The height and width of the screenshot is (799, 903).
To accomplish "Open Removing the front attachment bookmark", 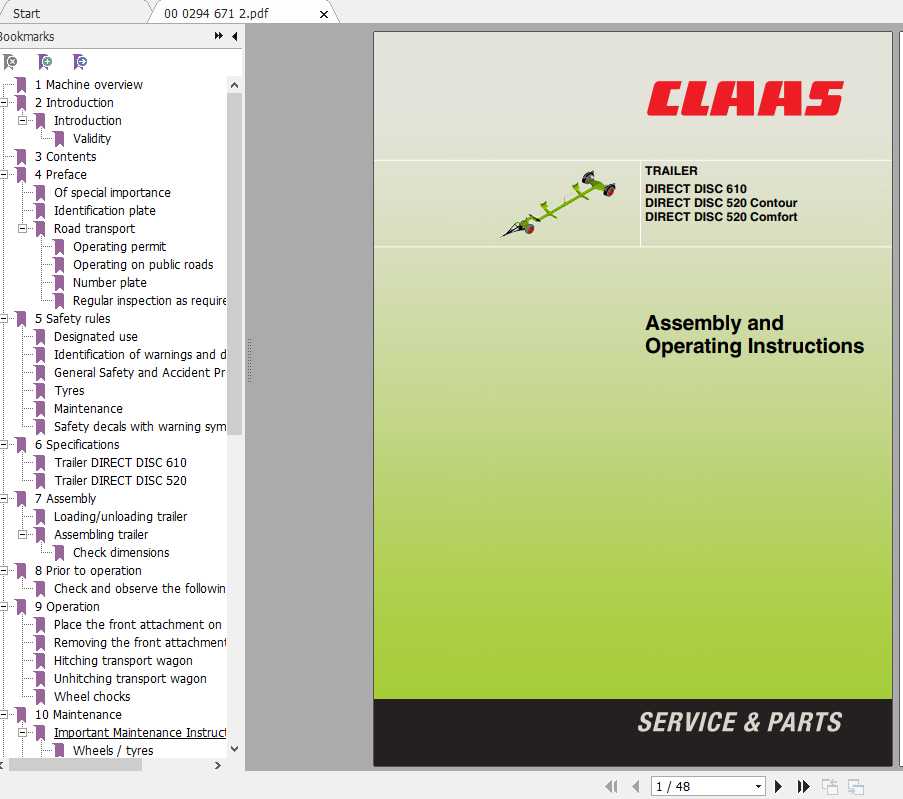I will tap(140, 643).
